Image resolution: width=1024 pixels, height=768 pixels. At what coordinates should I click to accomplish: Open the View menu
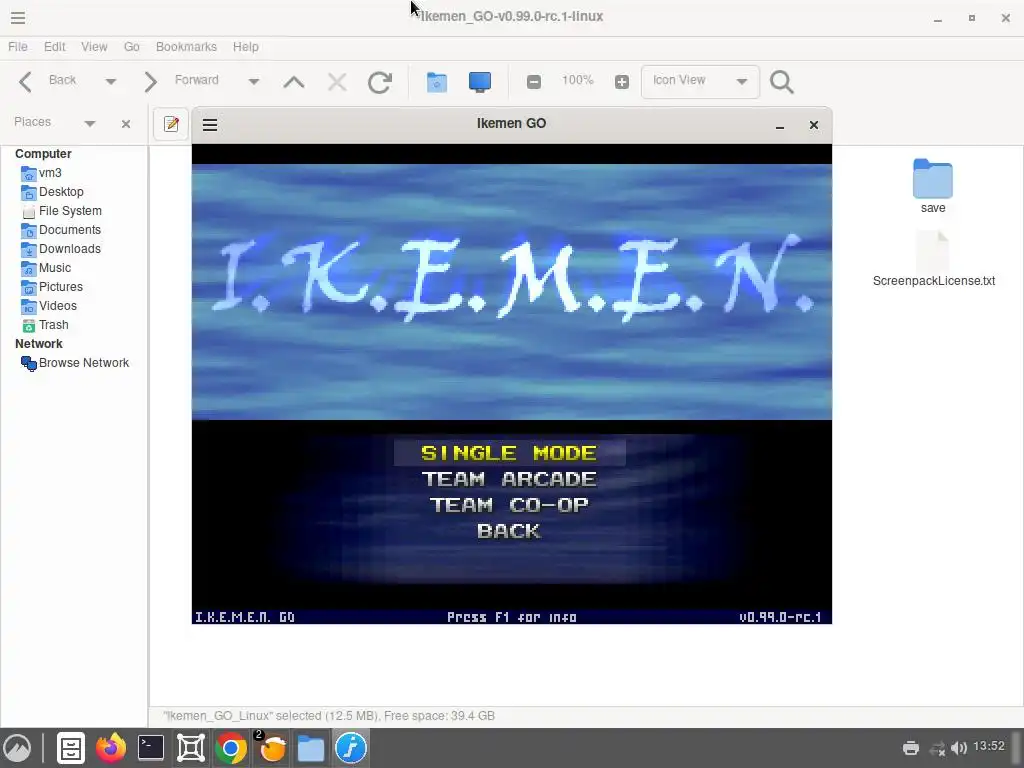pos(94,47)
